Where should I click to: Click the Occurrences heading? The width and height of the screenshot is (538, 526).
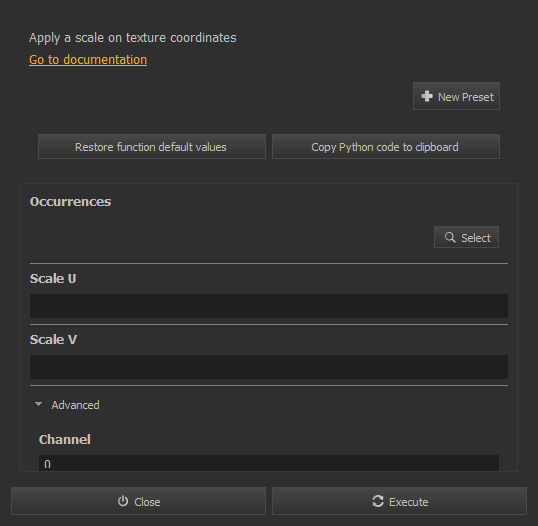[70, 202]
